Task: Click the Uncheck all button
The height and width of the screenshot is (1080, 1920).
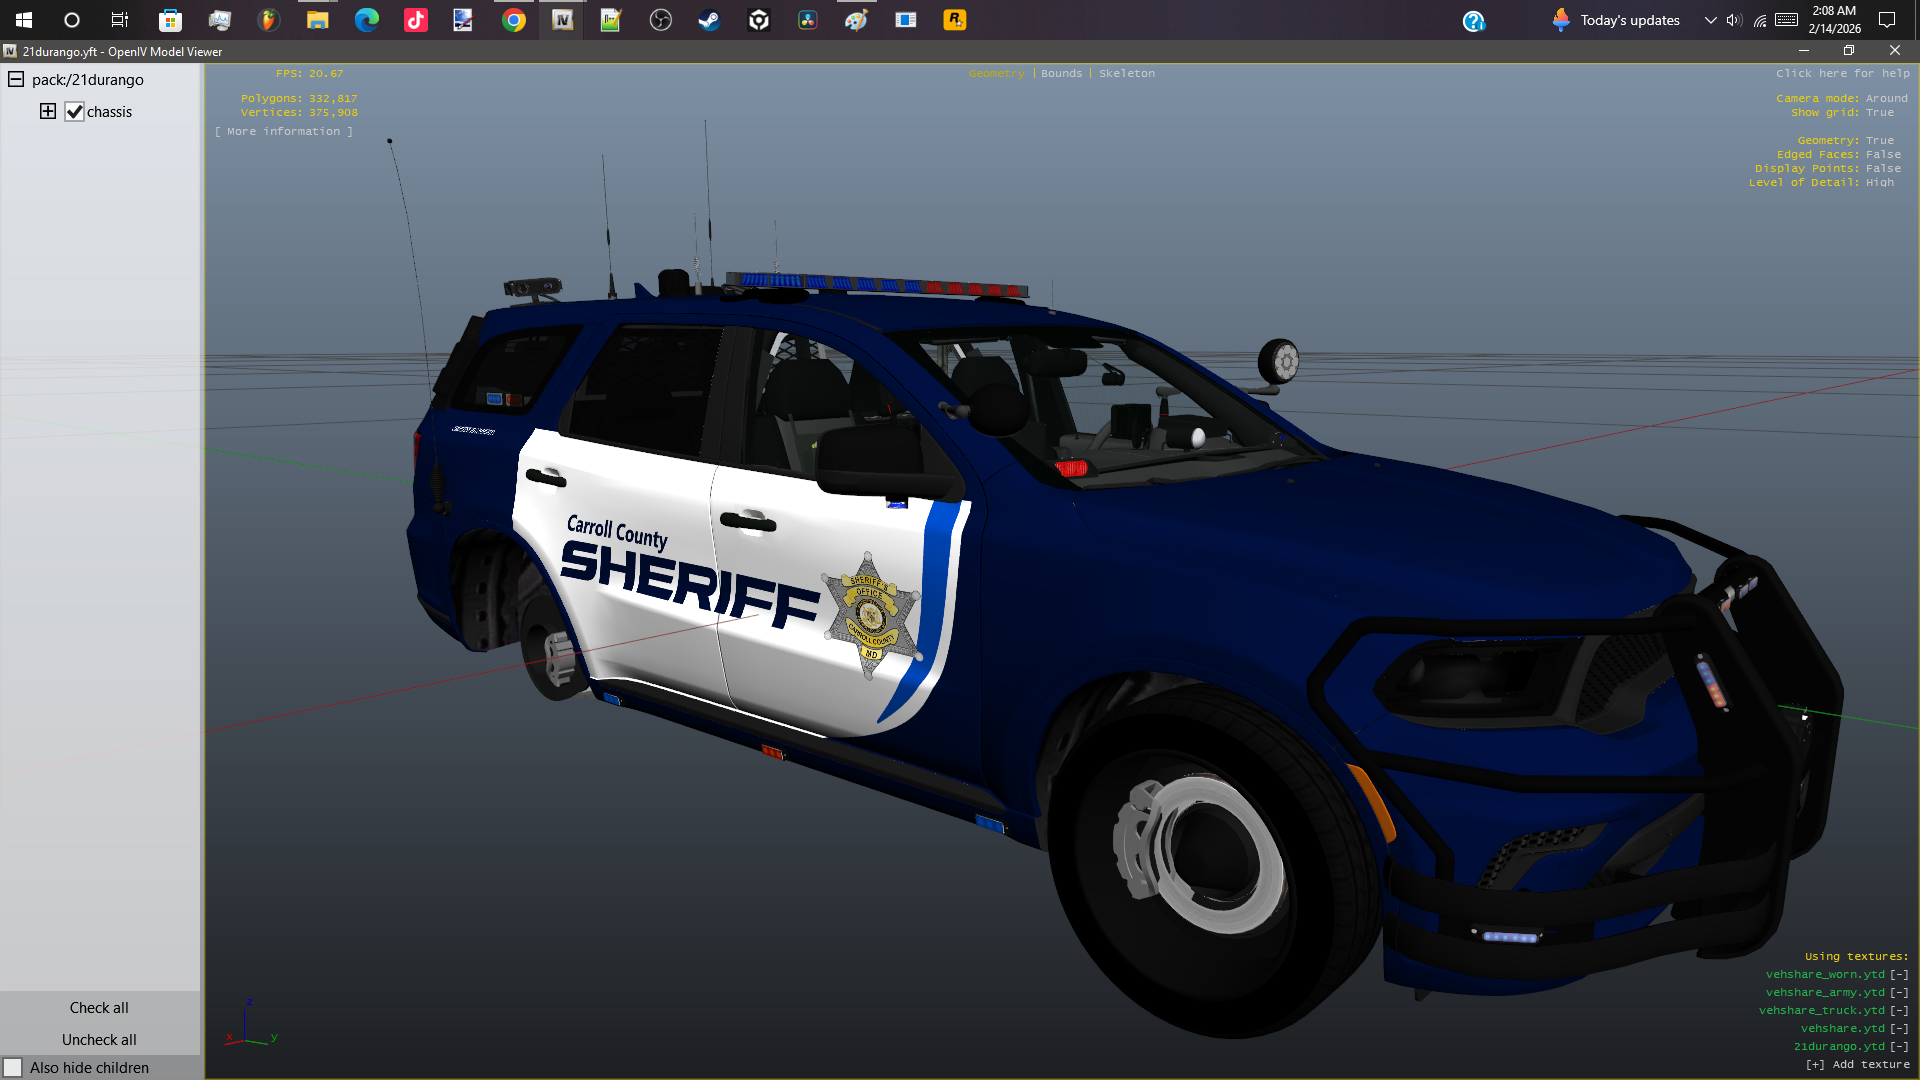Action: tap(99, 1040)
